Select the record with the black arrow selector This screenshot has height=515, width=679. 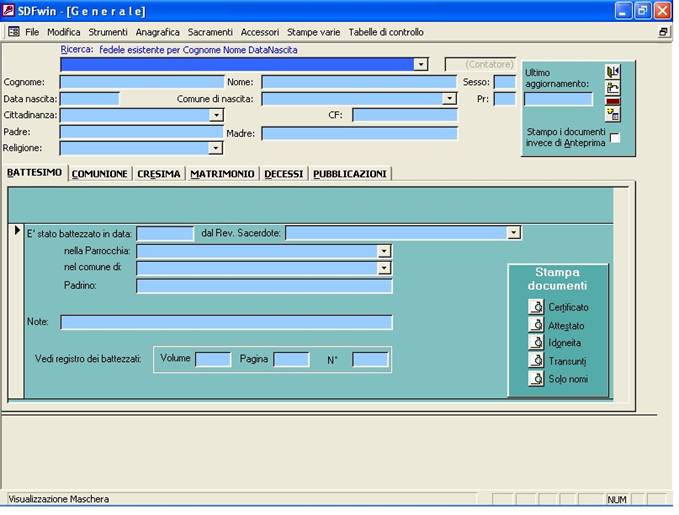pos(17,230)
